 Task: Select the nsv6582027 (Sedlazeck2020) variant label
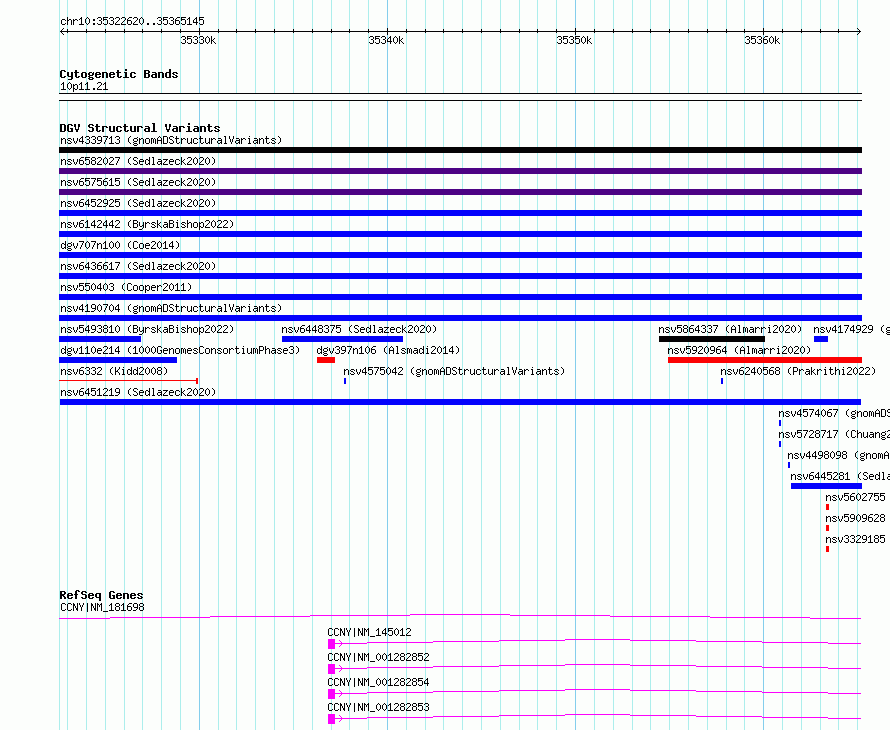tap(138, 161)
